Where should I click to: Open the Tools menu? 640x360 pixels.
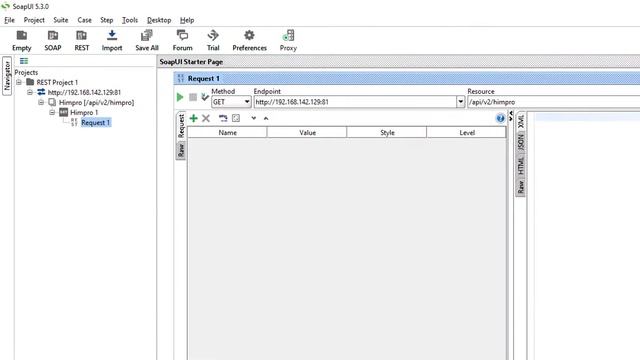click(130, 20)
